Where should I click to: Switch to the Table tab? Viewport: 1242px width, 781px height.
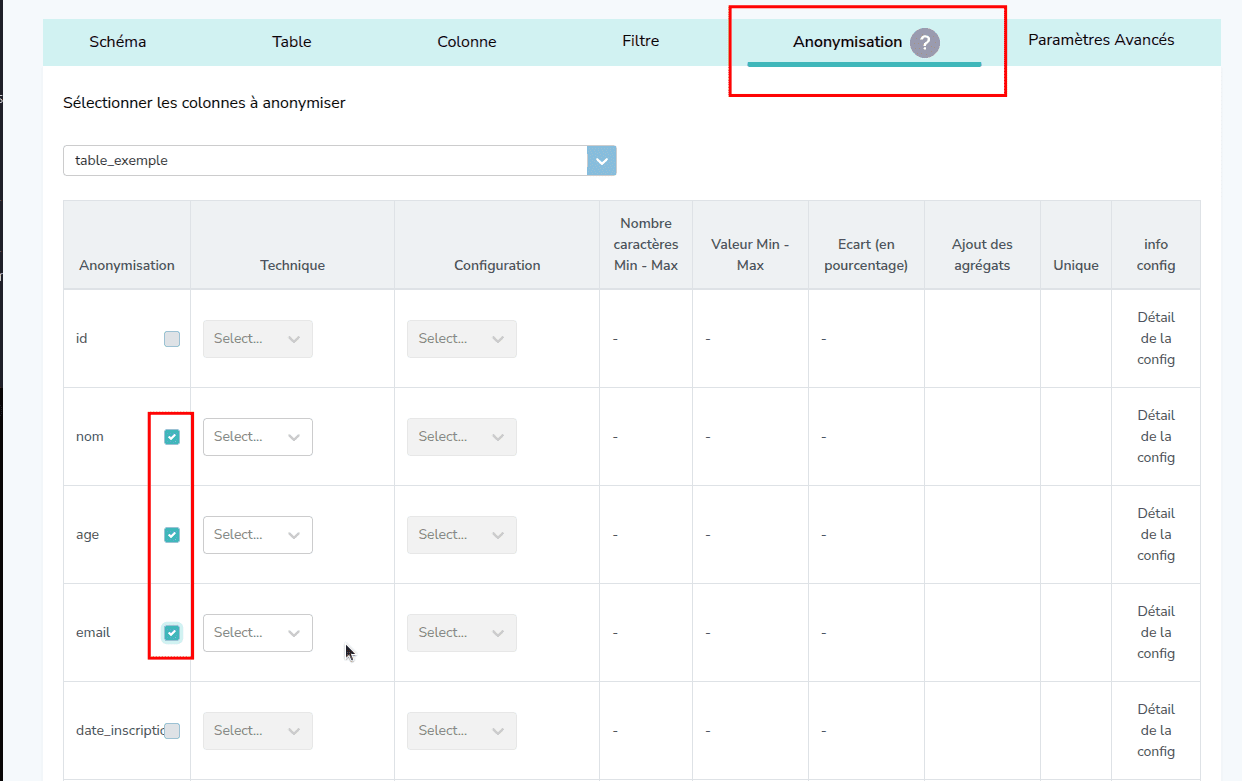pyautogui.click(x=291, y=42)
